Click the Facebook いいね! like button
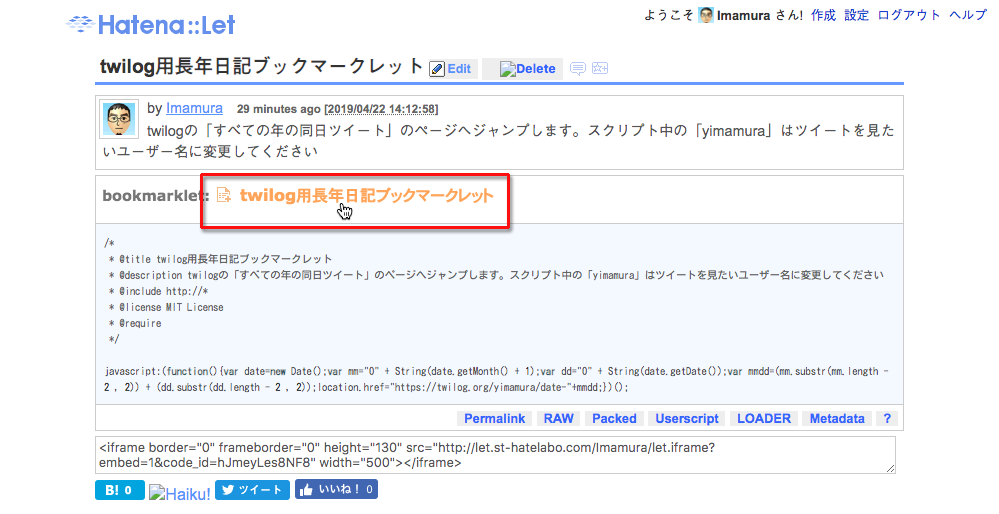The image size is (999, 514). pyautogui.click(x=336, y=489)
